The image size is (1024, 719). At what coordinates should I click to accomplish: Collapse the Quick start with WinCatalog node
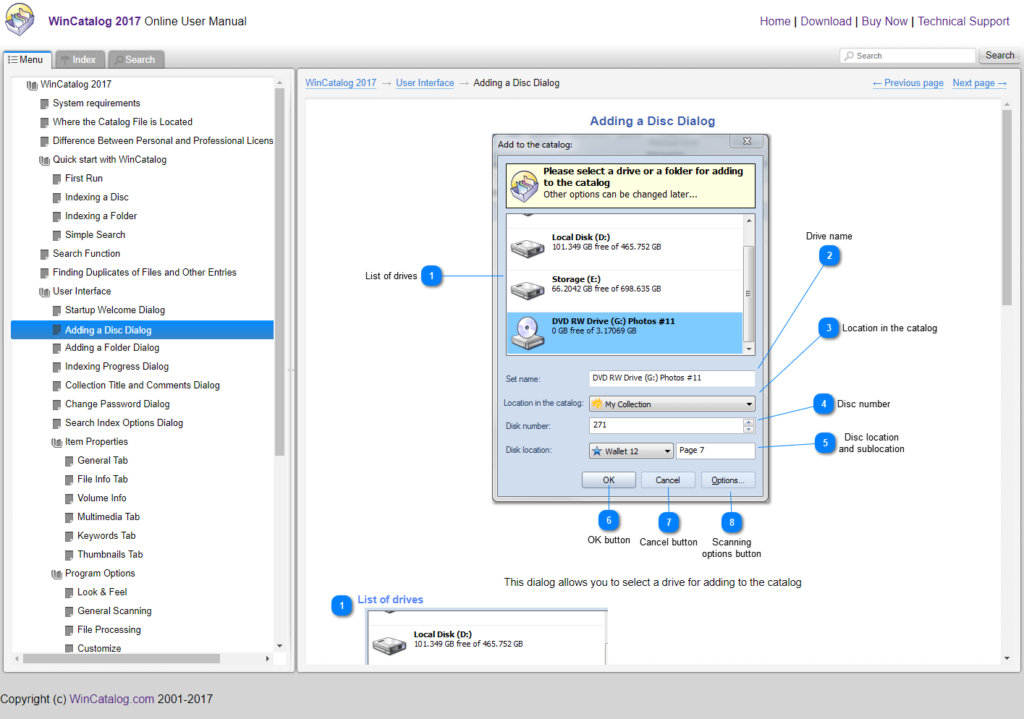coord(44,160)
